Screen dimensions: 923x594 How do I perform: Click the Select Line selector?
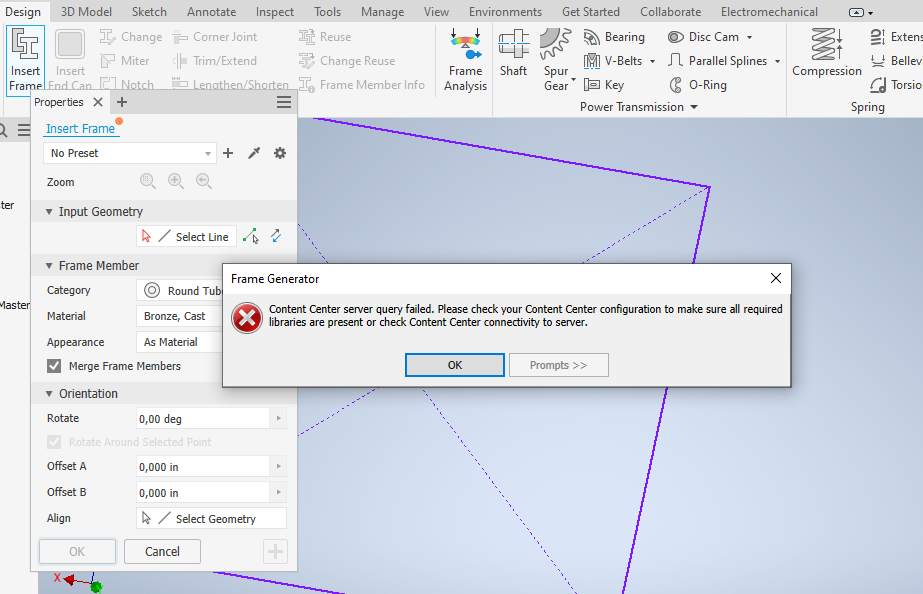(x=186, y=237)
